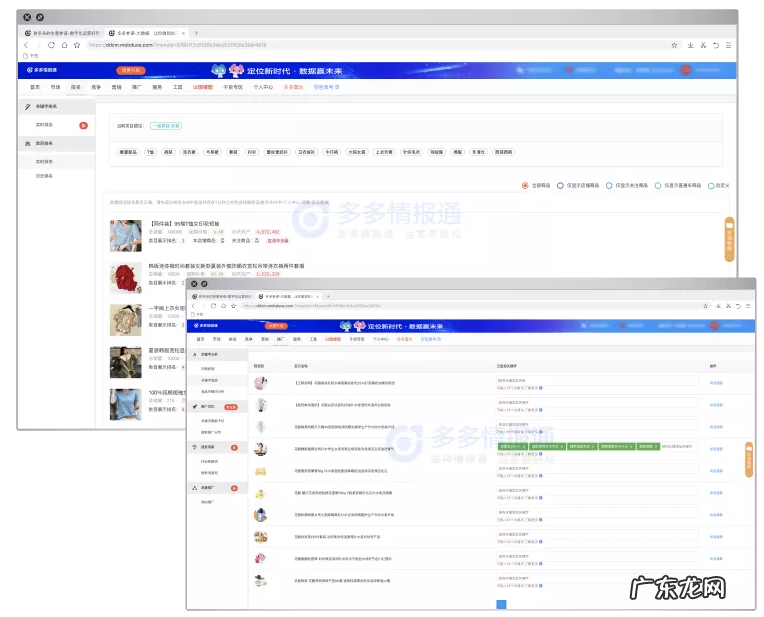Collapse the second sidebar section in the rear window
This screenshot has height=617, width=764.
(x=57, y=143)
